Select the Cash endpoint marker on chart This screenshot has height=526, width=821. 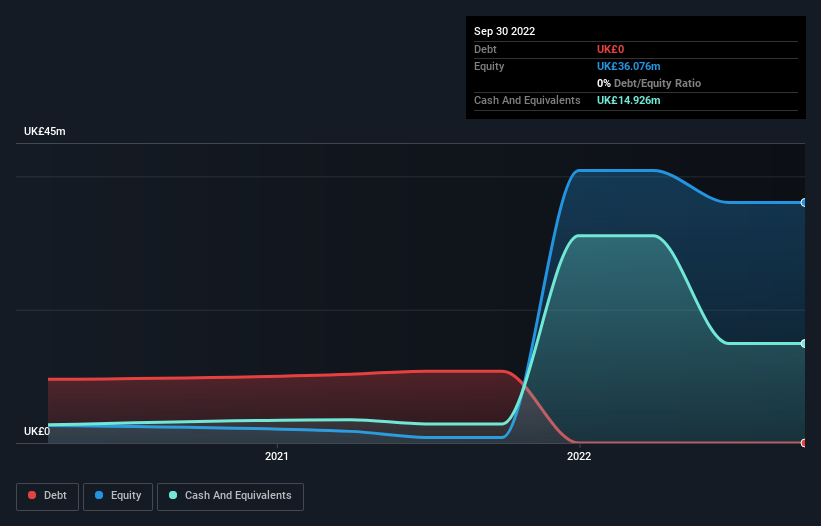coord(804,343)
